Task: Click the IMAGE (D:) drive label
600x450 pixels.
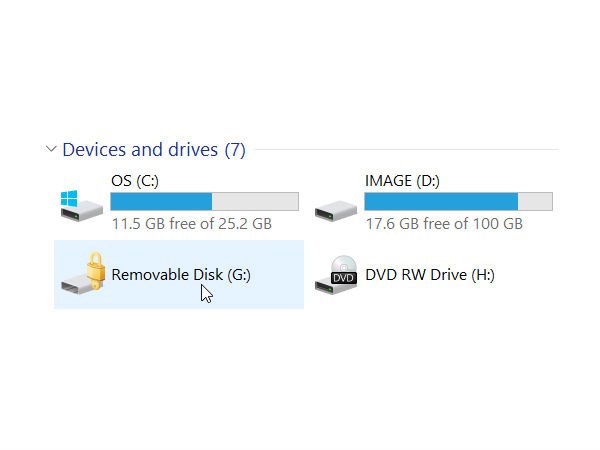Action: pyautogui.click(x=402, y=181)
